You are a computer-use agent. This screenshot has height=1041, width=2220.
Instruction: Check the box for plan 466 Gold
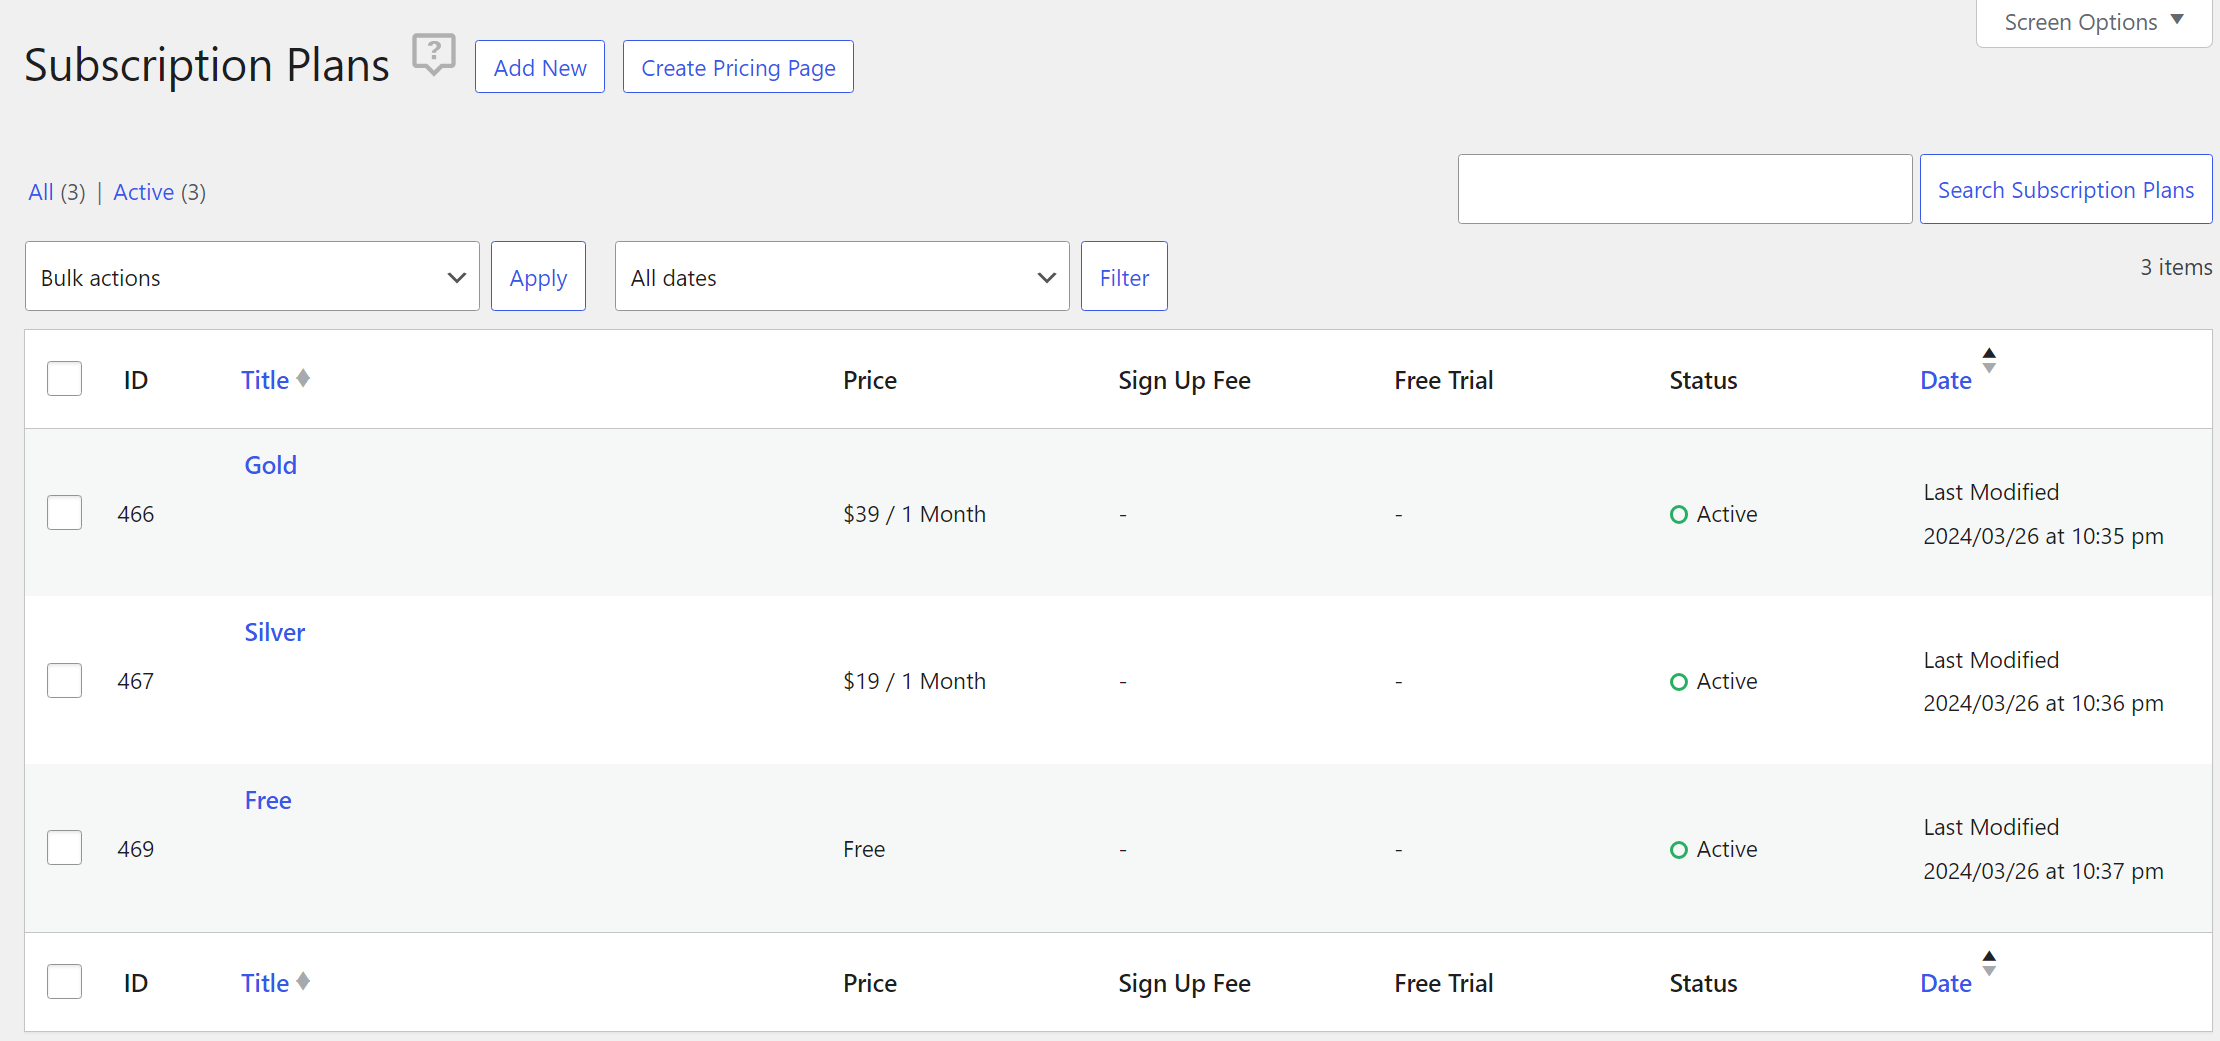click(x=65, y=513)
